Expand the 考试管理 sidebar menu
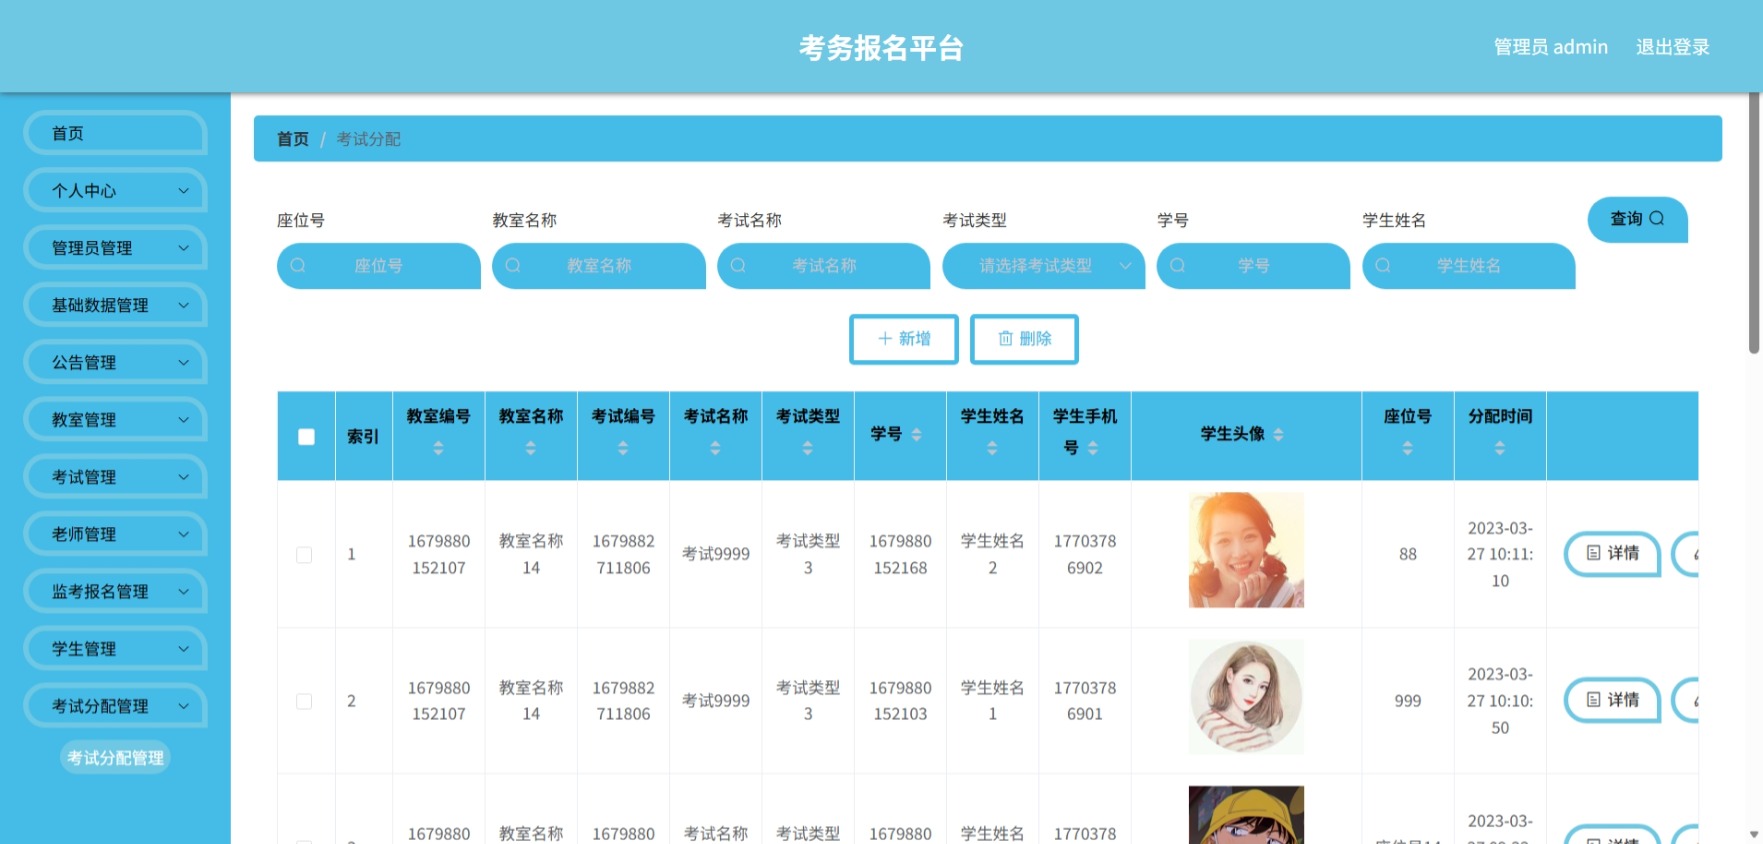Viewport: 1763px width, 844px height. tap(115, 477)
